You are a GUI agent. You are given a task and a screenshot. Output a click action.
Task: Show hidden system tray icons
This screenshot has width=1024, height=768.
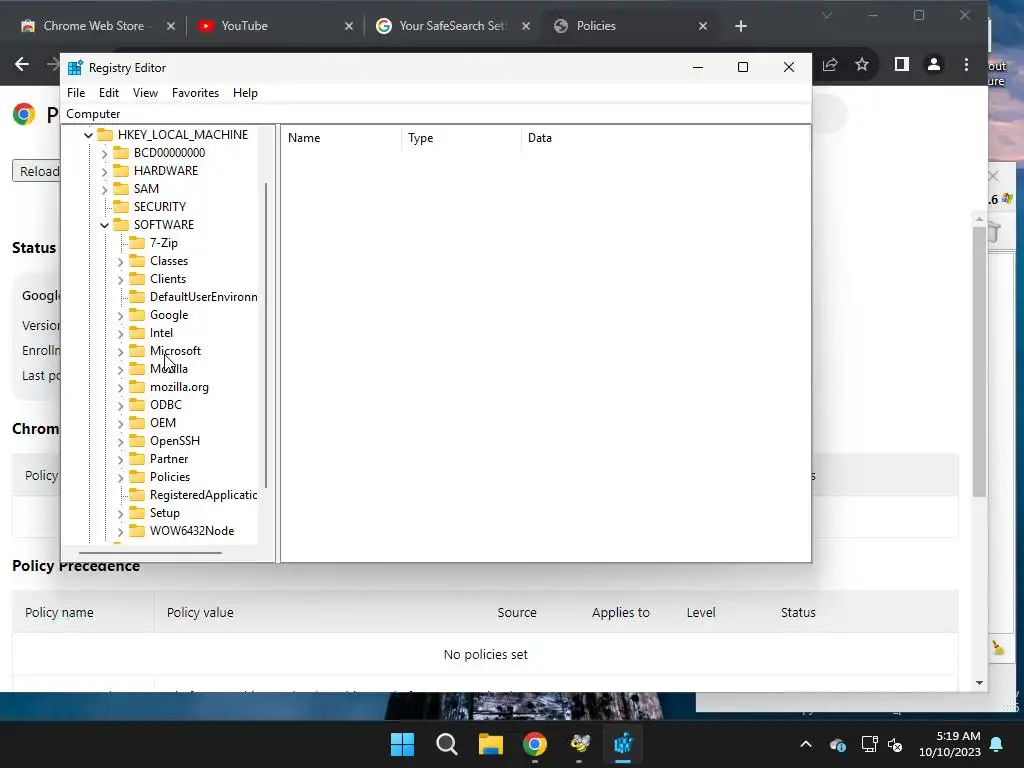coord(806,744)
